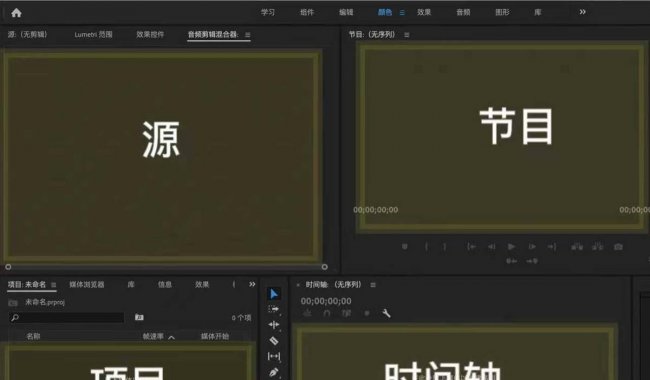The width and height of the screenshot is (650, 380).
Task: Click the bin search icon beside the search field
Action: click(x=139, y=317)
